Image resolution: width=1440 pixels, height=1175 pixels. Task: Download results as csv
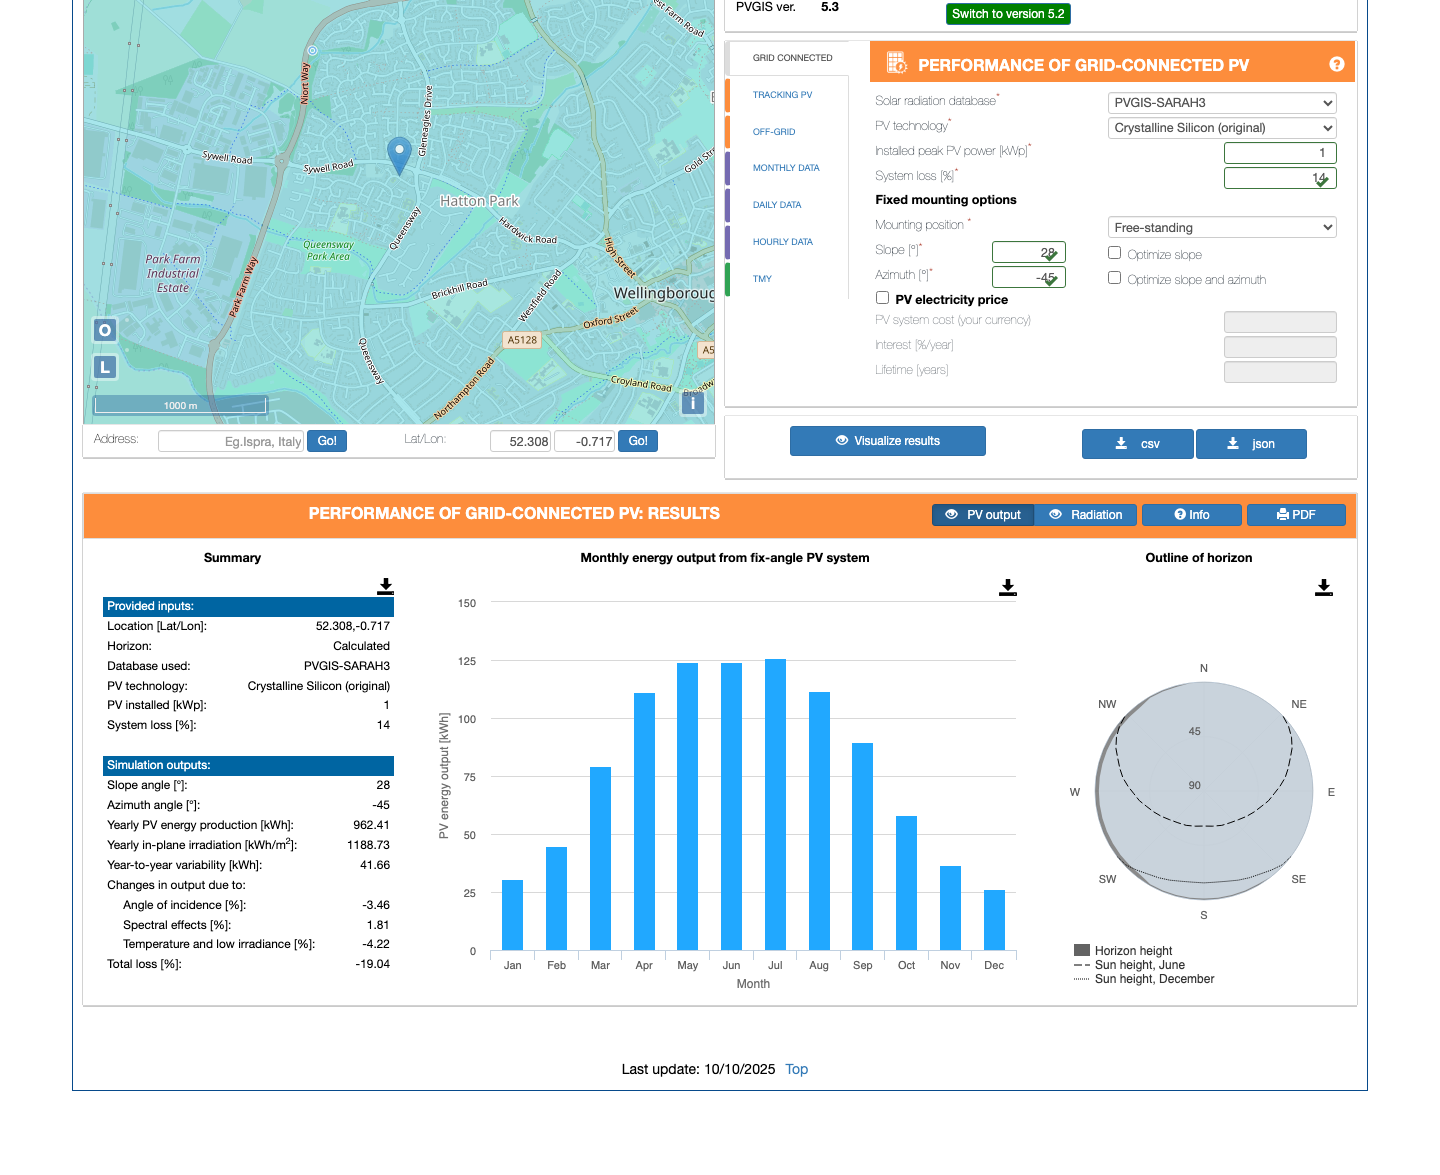pos(1137,444)
